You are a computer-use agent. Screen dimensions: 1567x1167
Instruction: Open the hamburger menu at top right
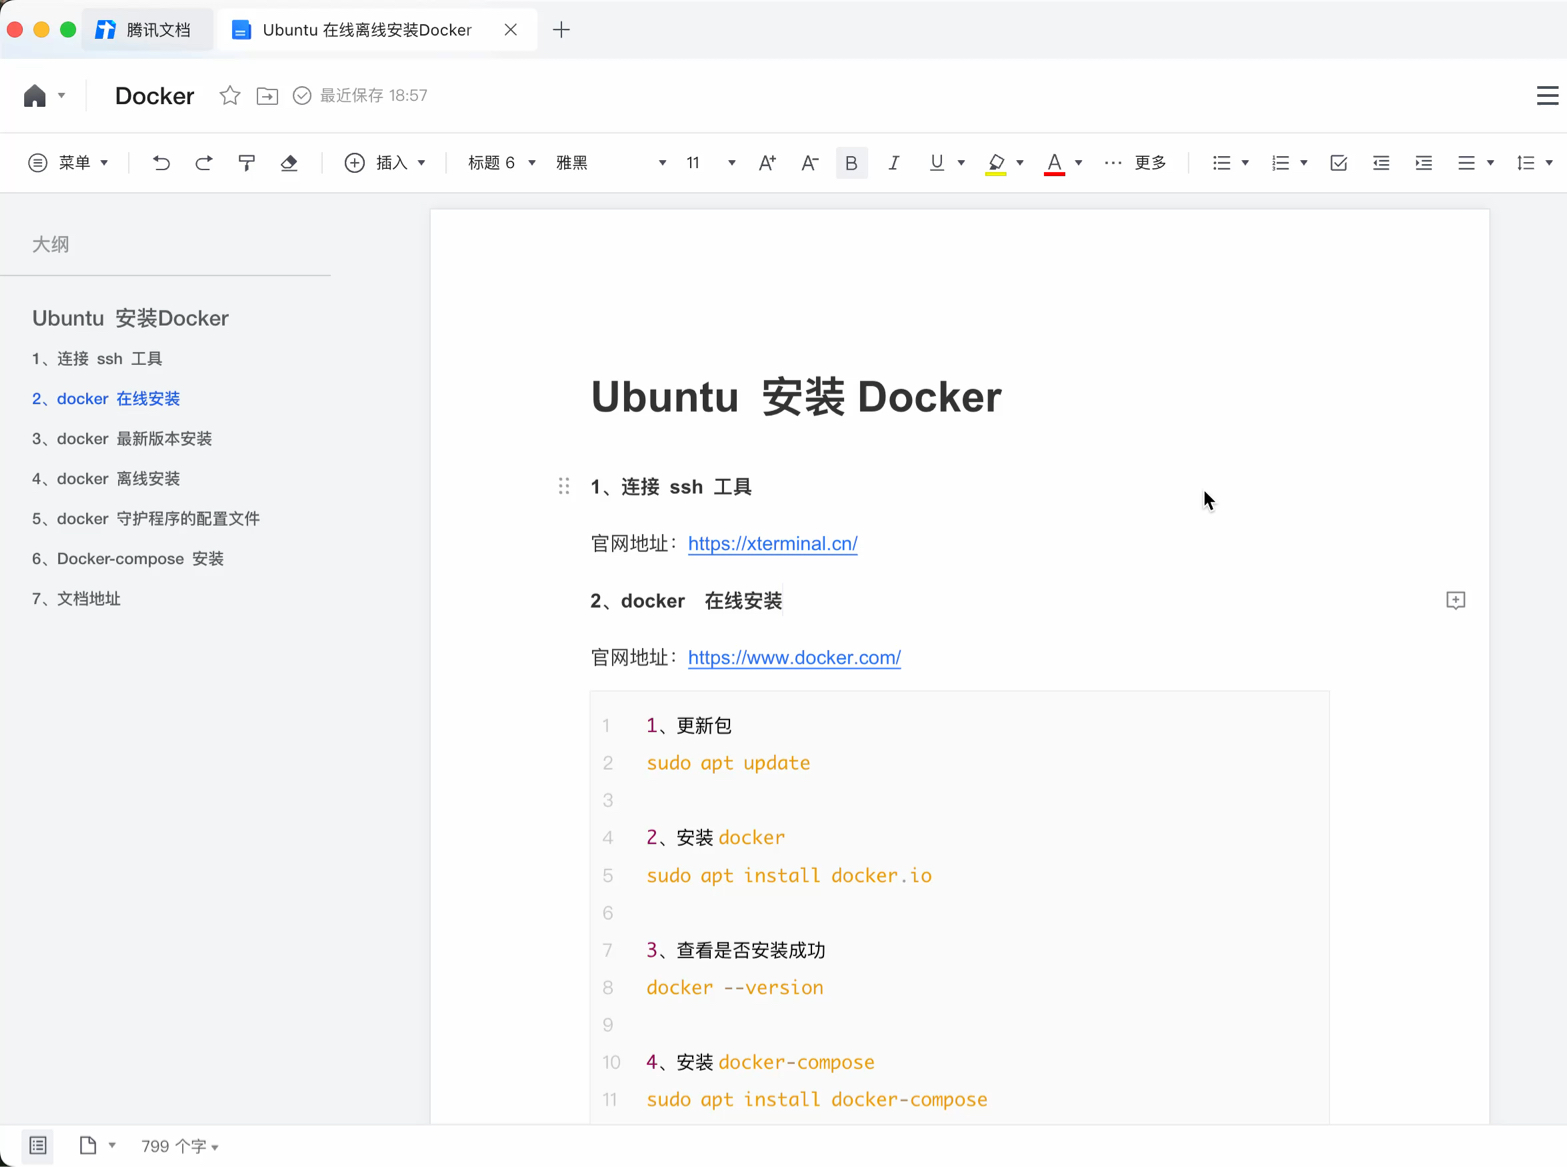click(x=1547, y=96)
